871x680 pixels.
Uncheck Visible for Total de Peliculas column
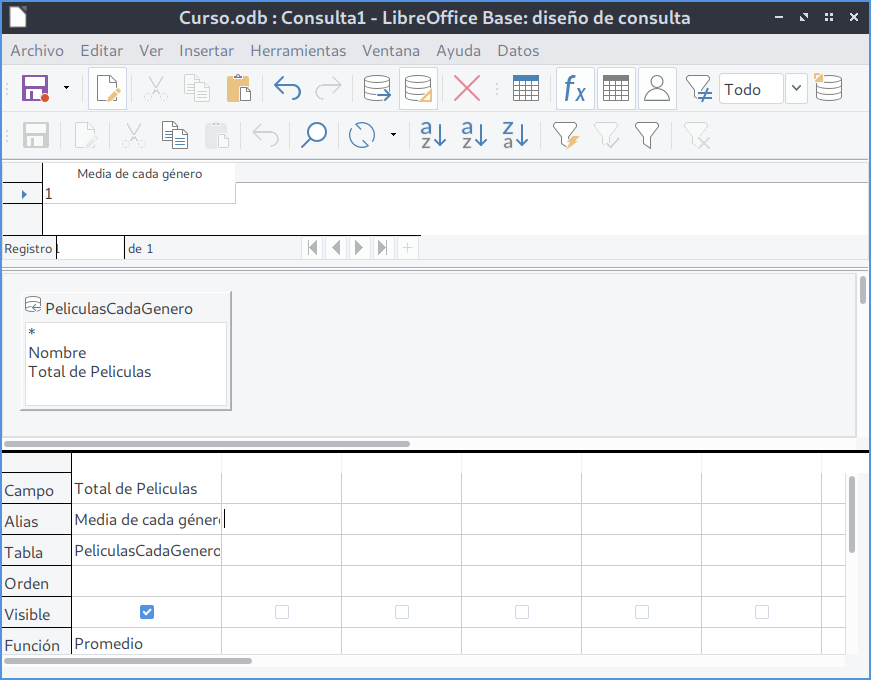[x=147, y=612]
